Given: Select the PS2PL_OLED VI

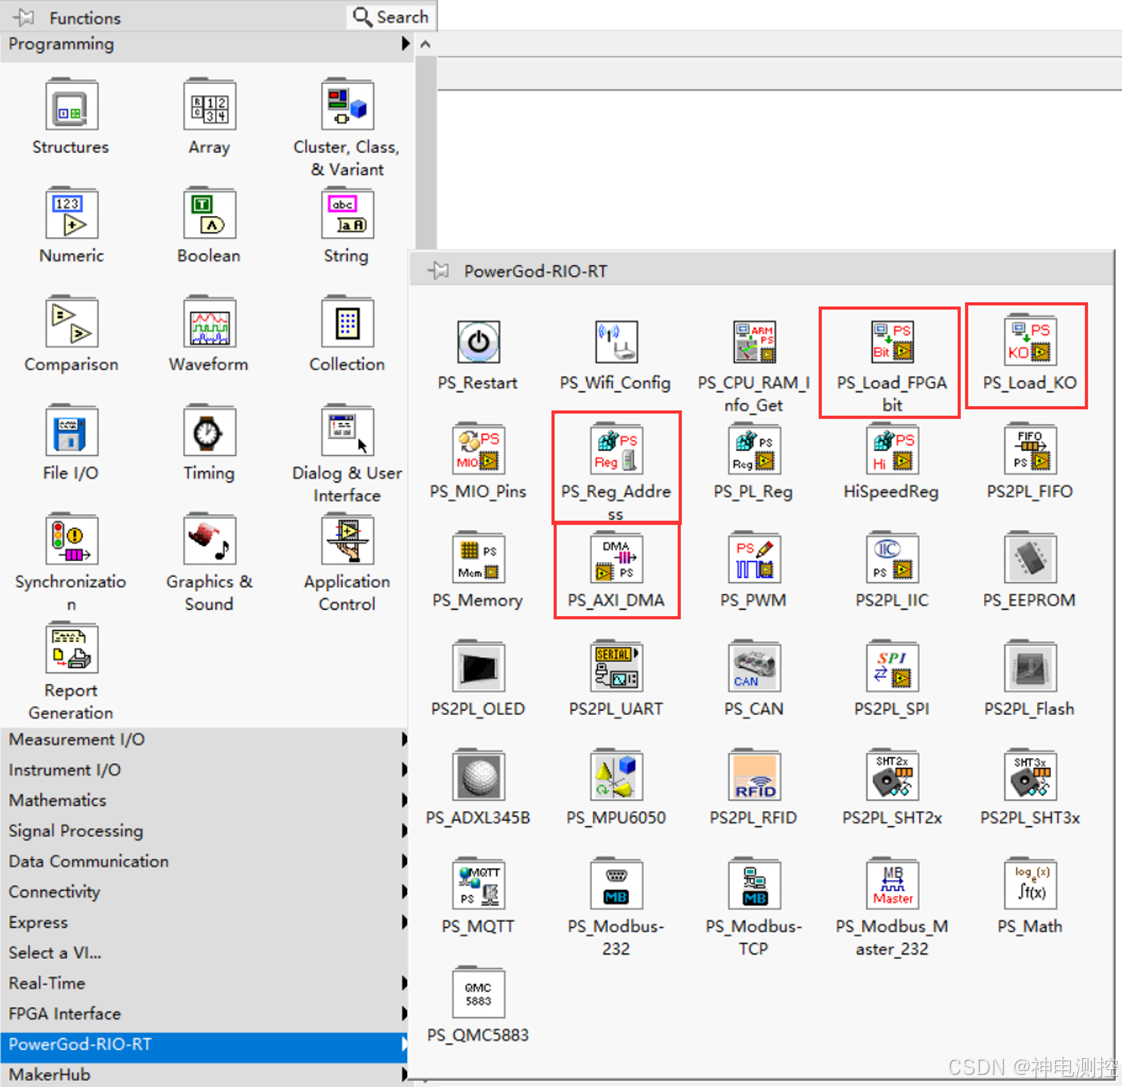Looking at the screenshot, I should tap(478, 666).
